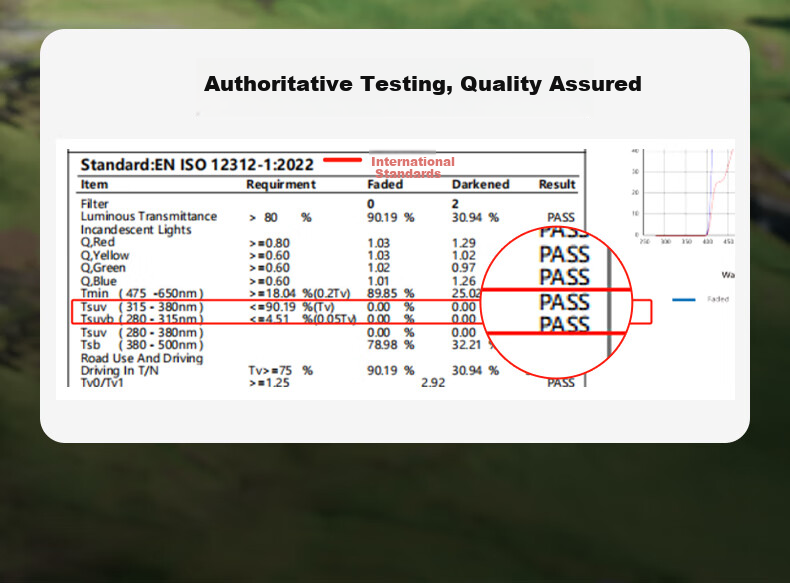Click the ">=1.25" requirement for Tv0/Tv1
This screenshot has height=583, width=790.
pos(270,383)
